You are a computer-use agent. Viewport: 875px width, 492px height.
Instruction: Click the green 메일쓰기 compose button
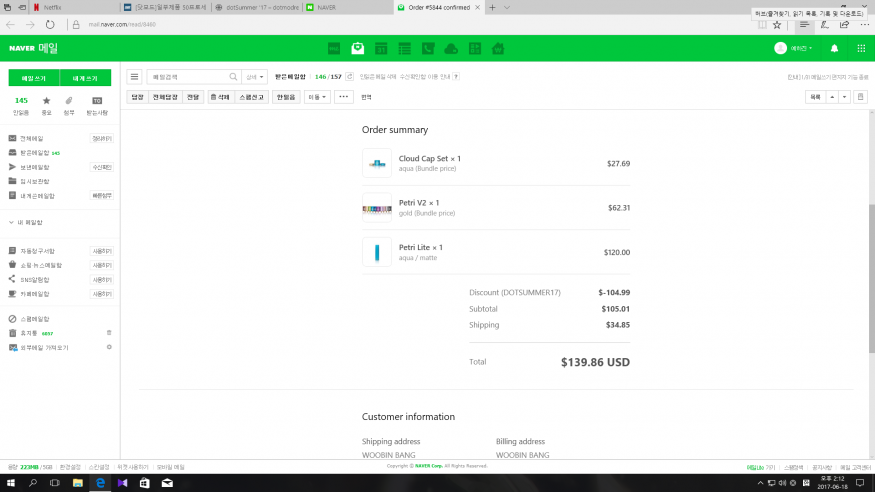pos(33,78)
